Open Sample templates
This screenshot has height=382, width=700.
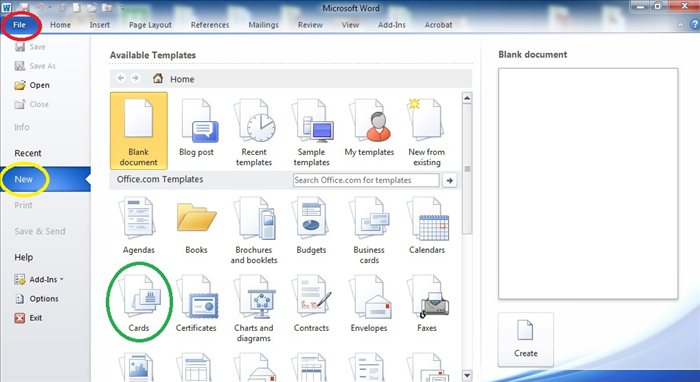click(x=312, y=133)
